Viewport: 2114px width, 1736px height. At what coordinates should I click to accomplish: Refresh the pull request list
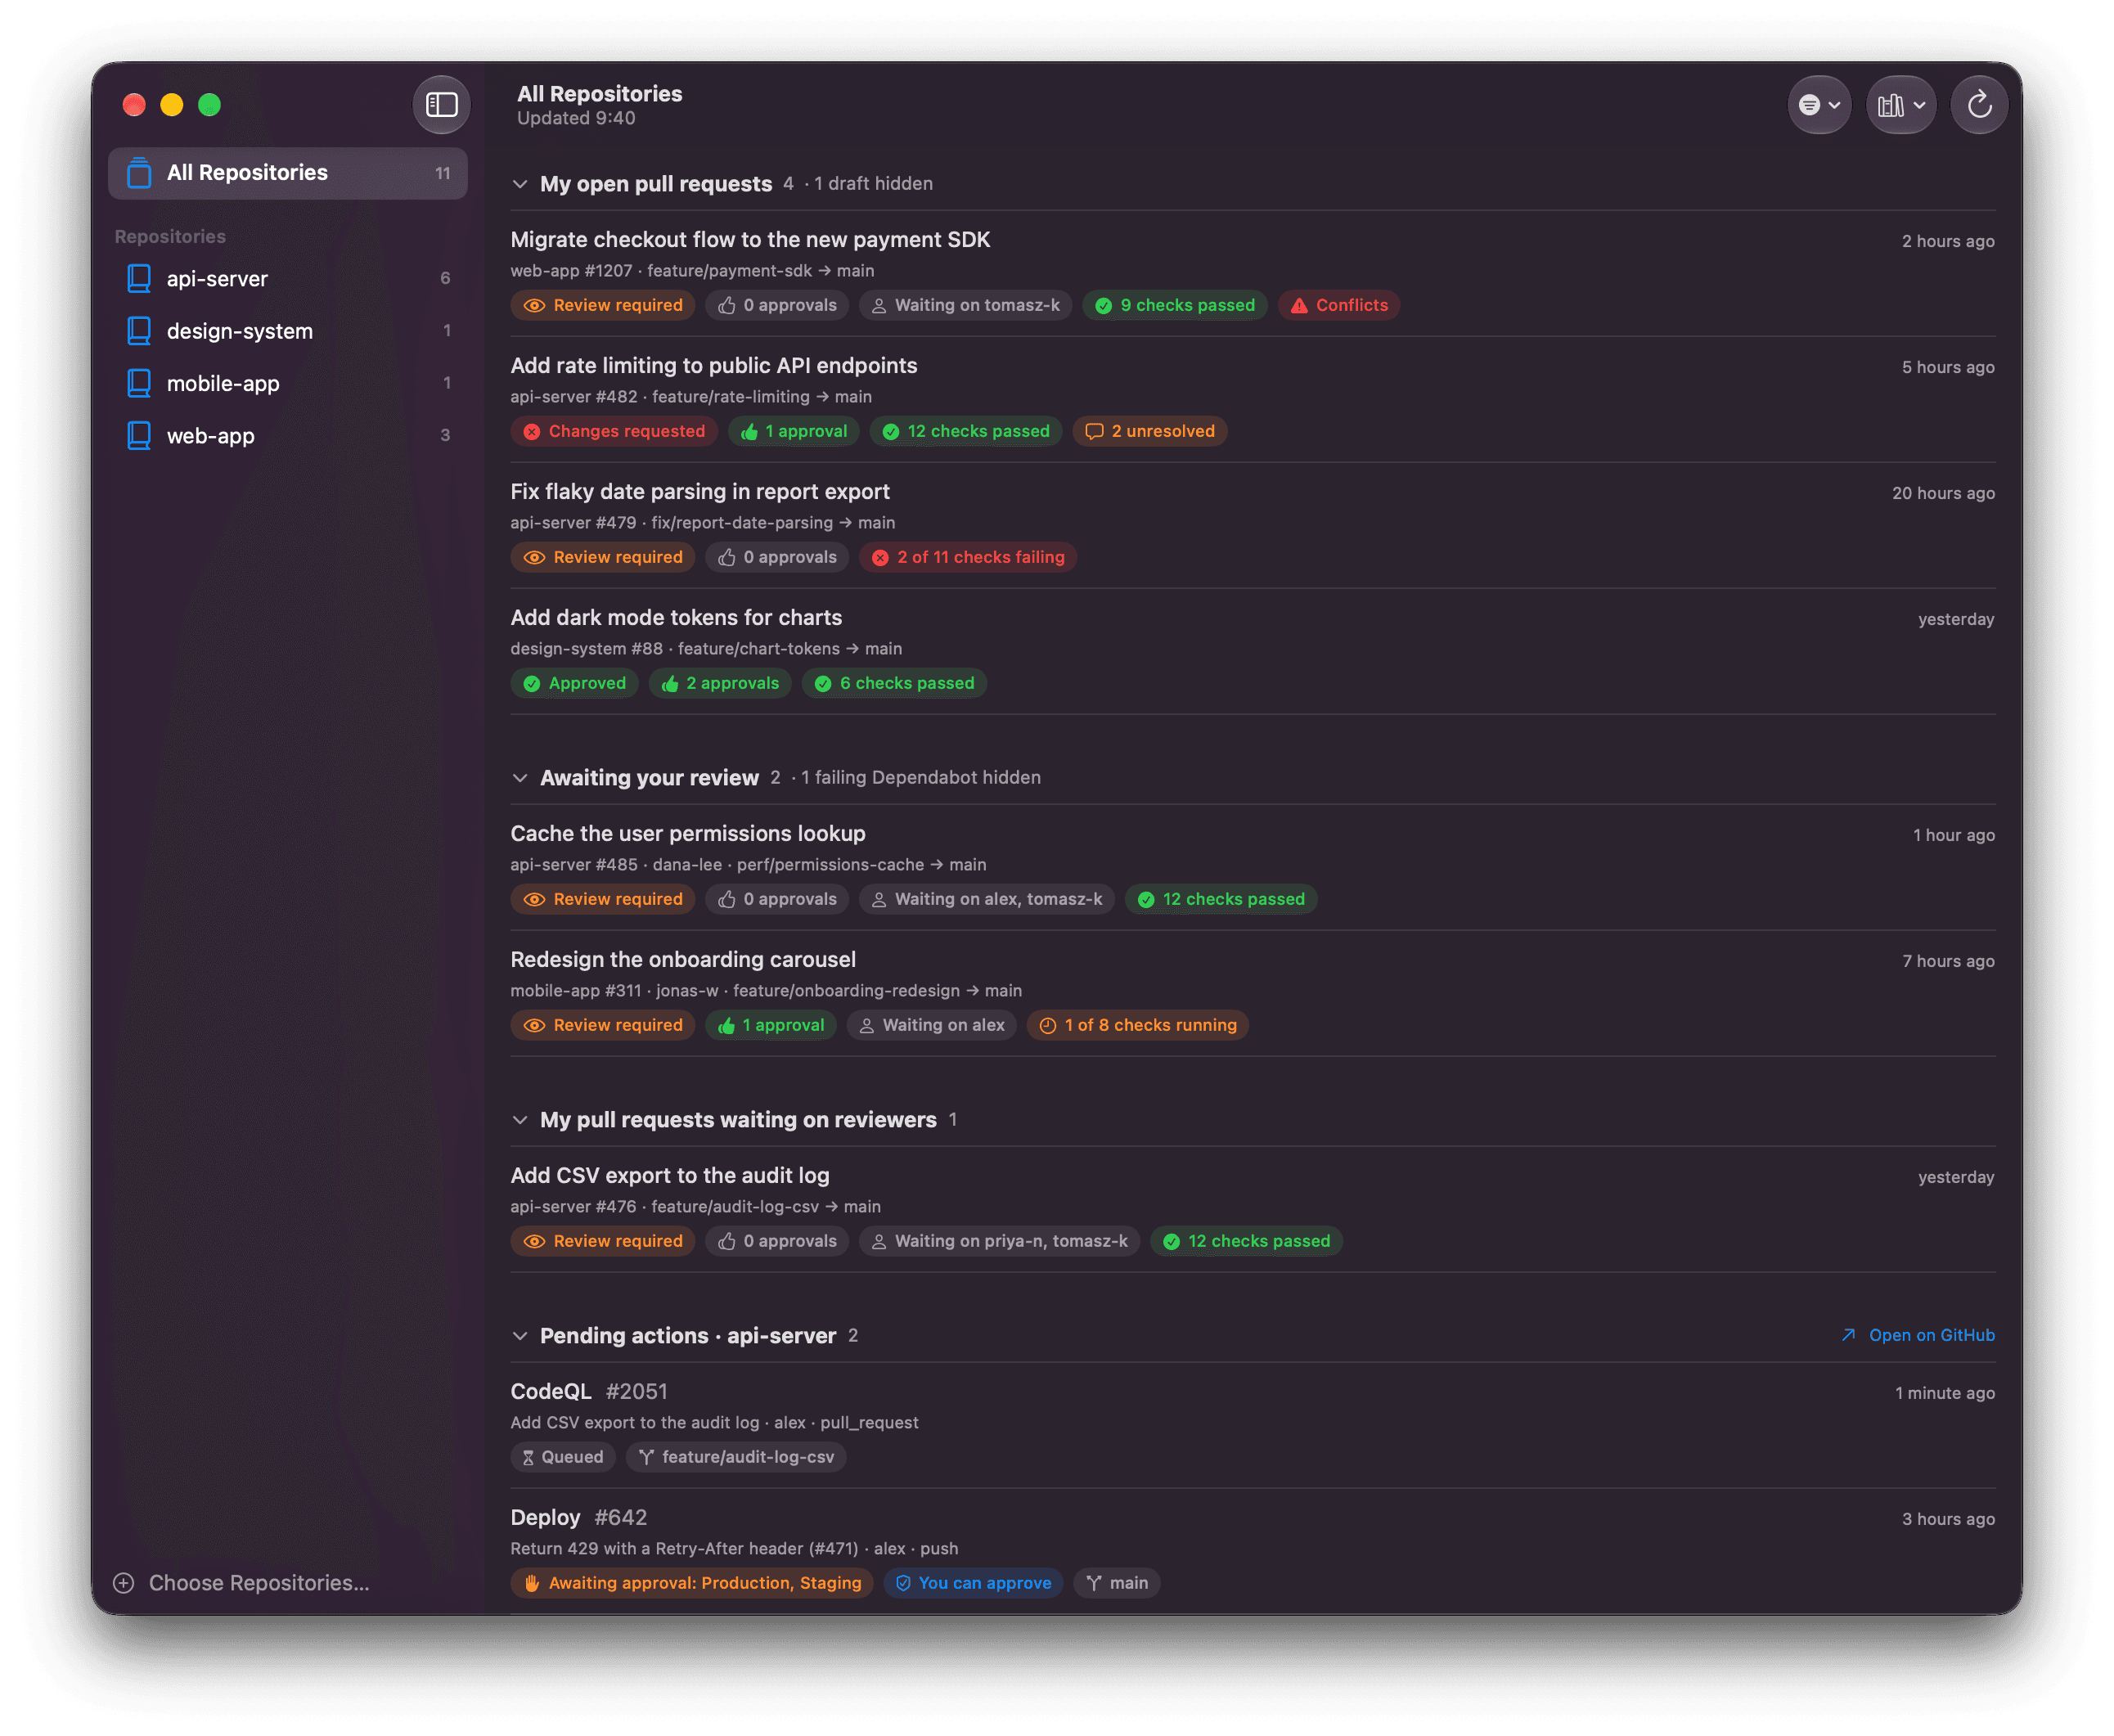click(1979, 105)
